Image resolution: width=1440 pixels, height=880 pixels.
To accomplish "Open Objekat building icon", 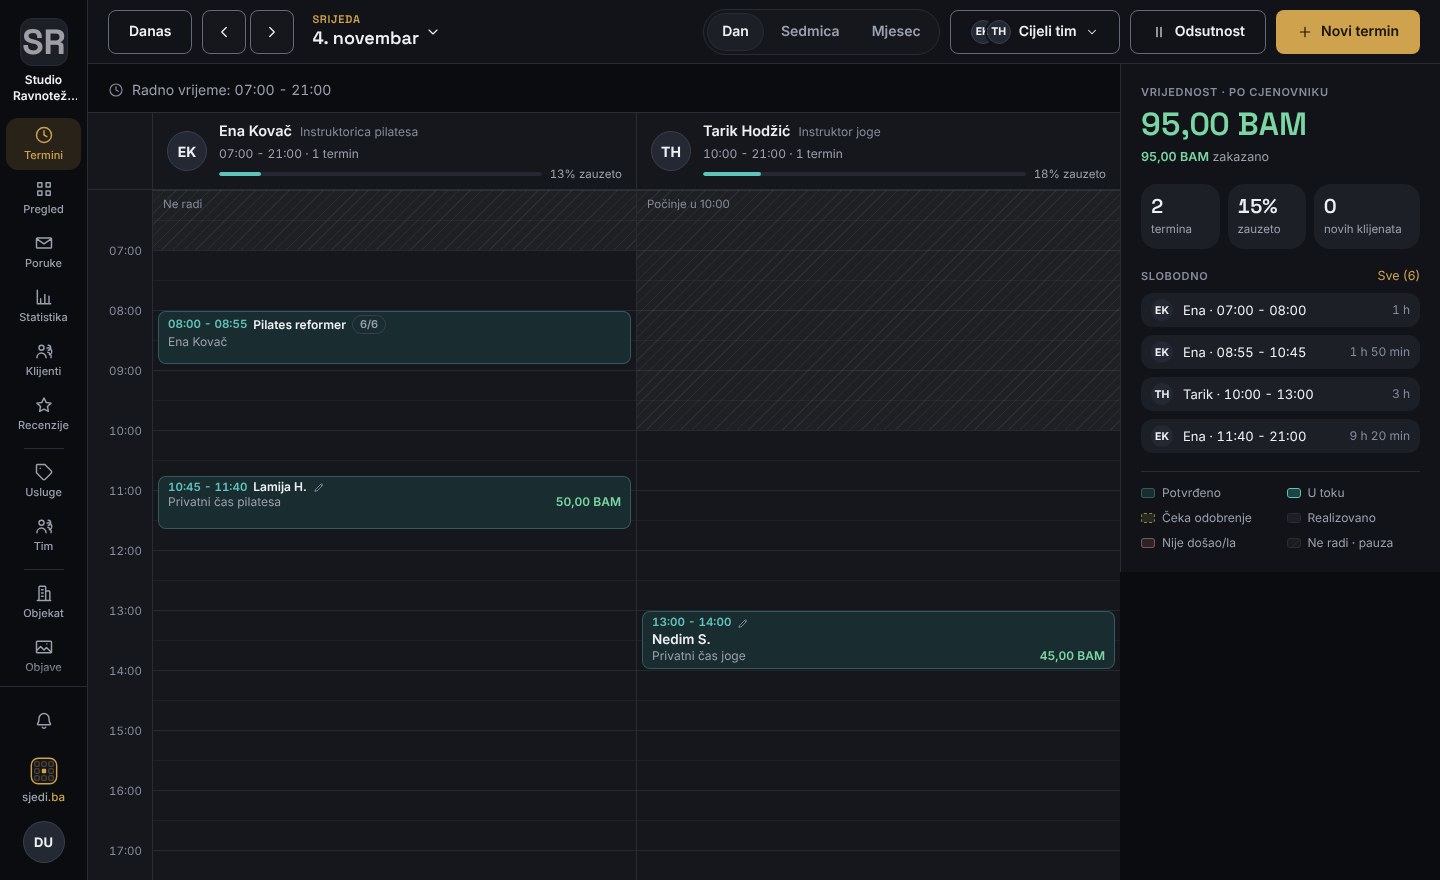I will [x=43, y=593].
